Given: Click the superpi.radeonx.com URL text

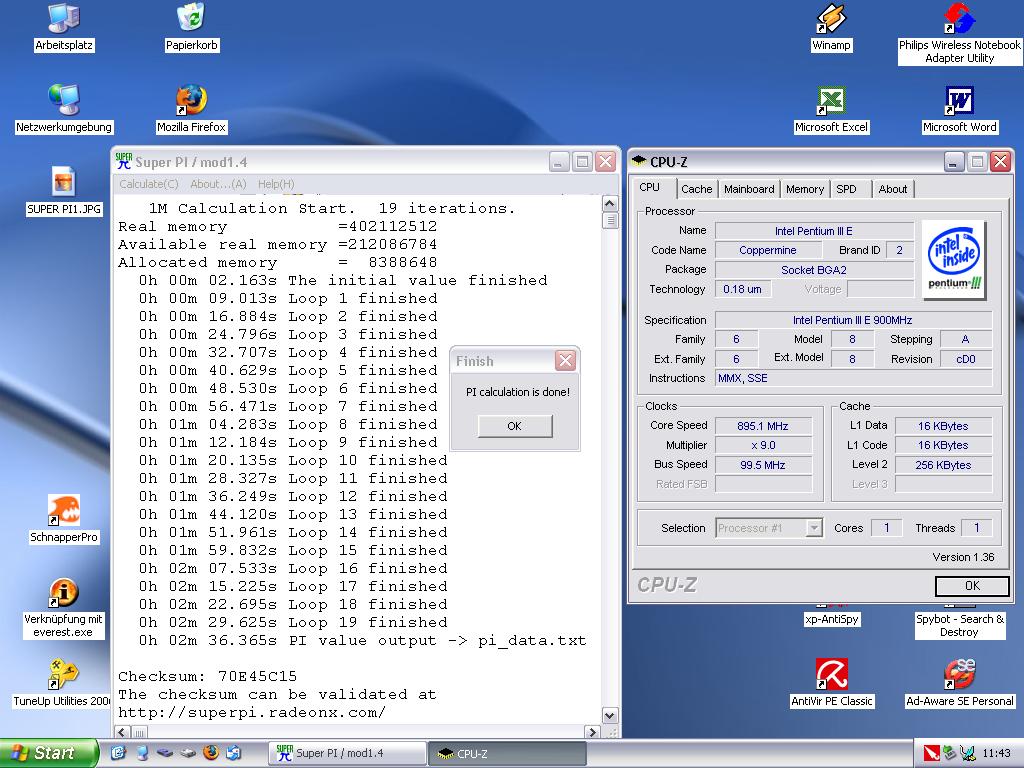Looking at the screenshot, I should coord(252,712).
